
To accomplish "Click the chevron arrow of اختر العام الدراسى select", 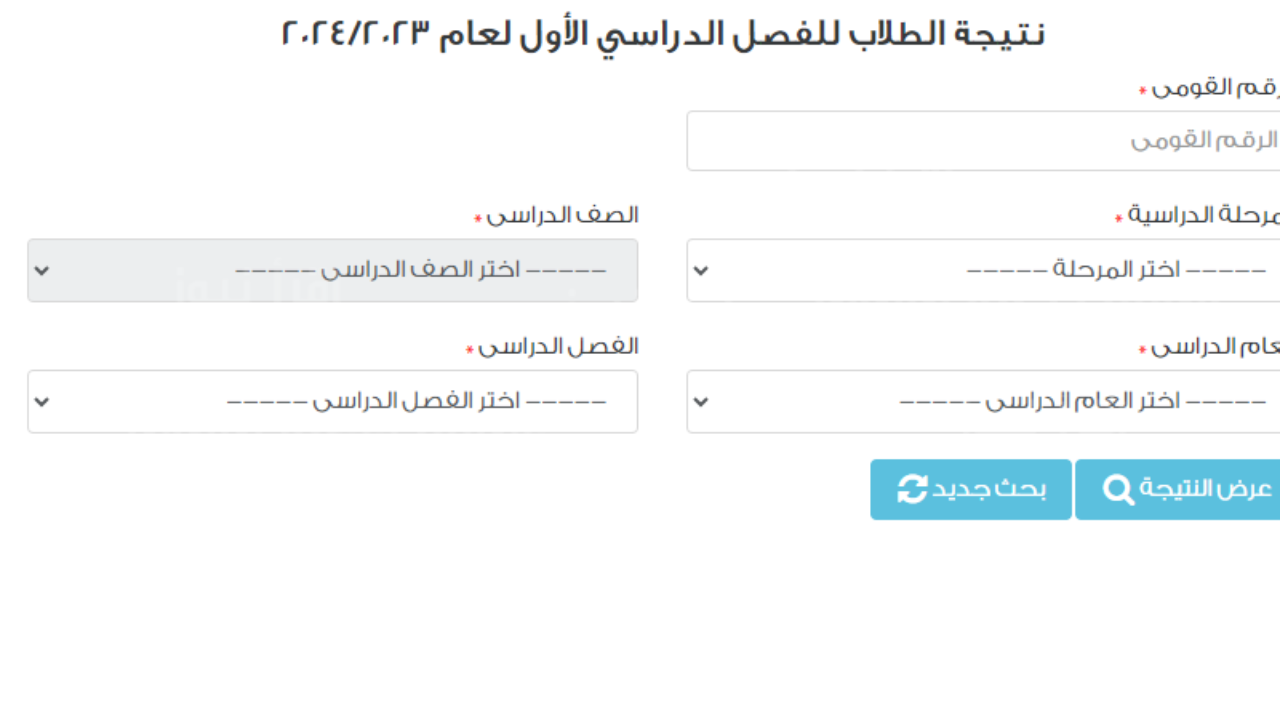I will point(701,402).
